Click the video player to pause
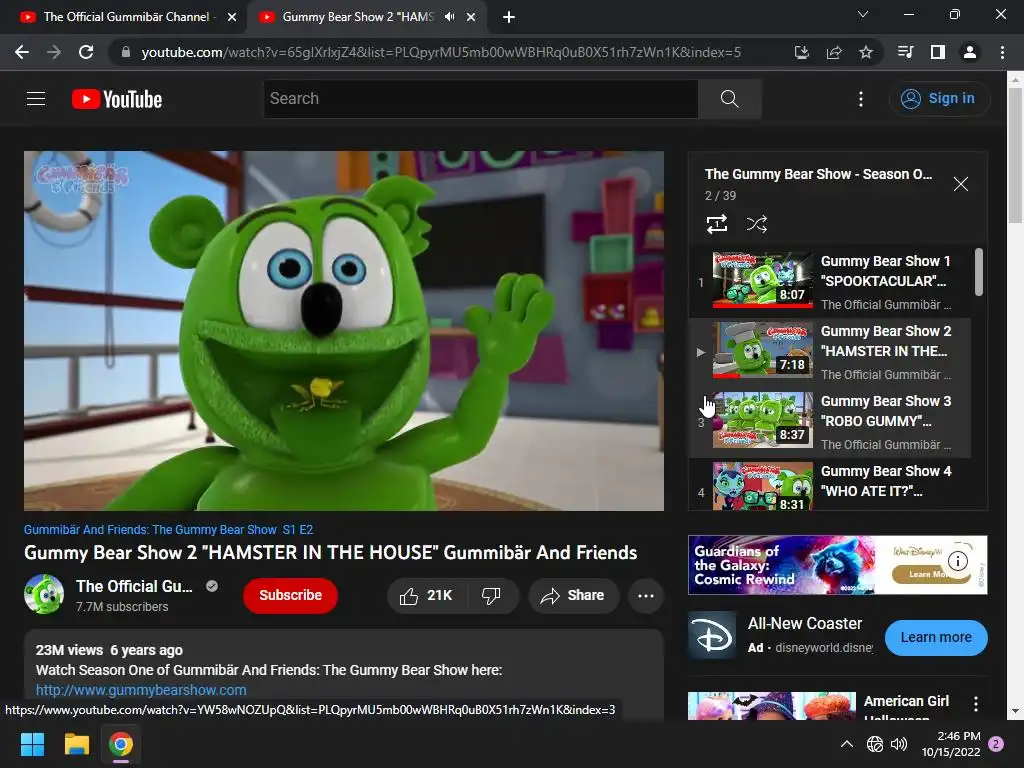Screen dimensions: 1024x768 click(x=344, y=331)
